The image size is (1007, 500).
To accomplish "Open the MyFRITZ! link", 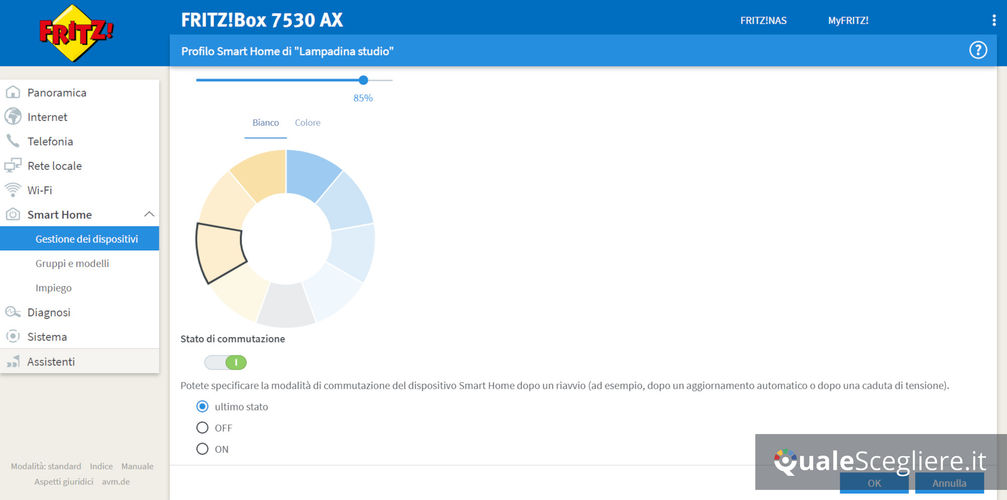I will click(848, 20).
